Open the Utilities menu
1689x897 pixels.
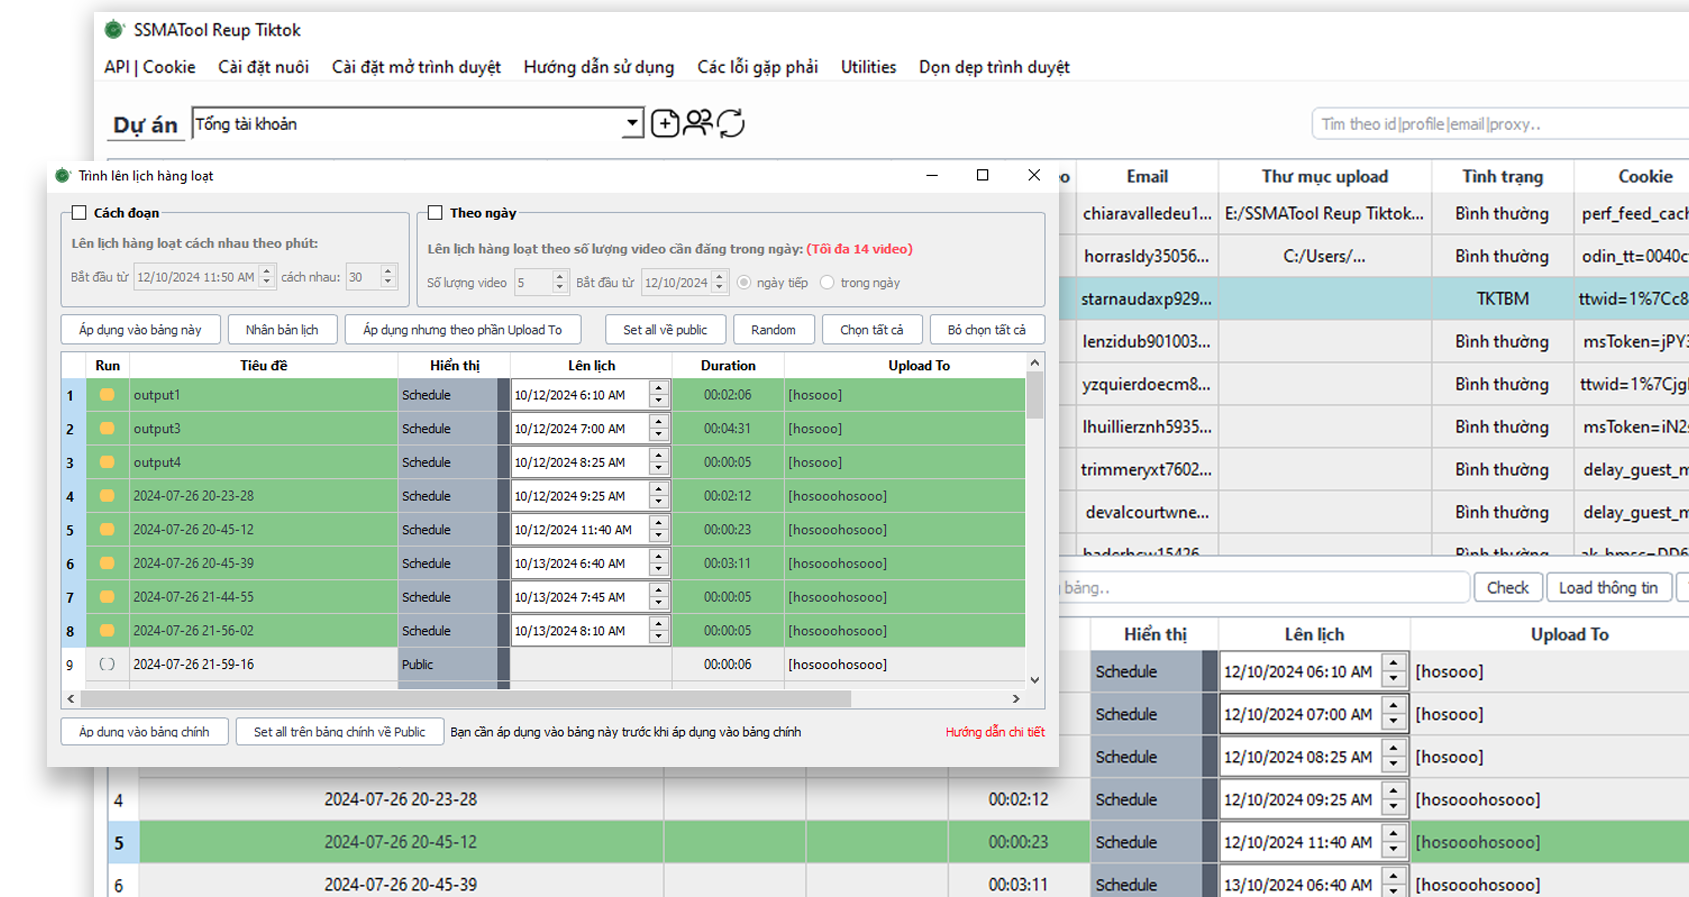point(868,67)
